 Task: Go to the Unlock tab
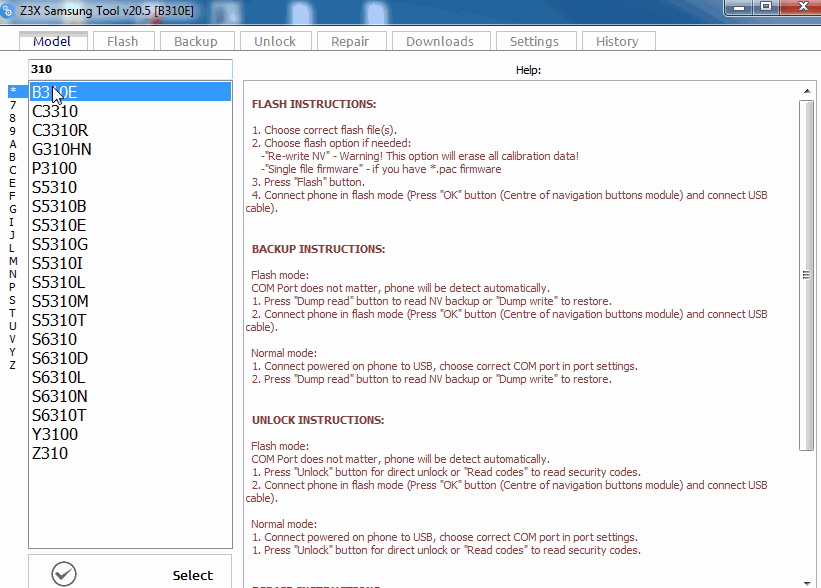(x=275, y=41)
